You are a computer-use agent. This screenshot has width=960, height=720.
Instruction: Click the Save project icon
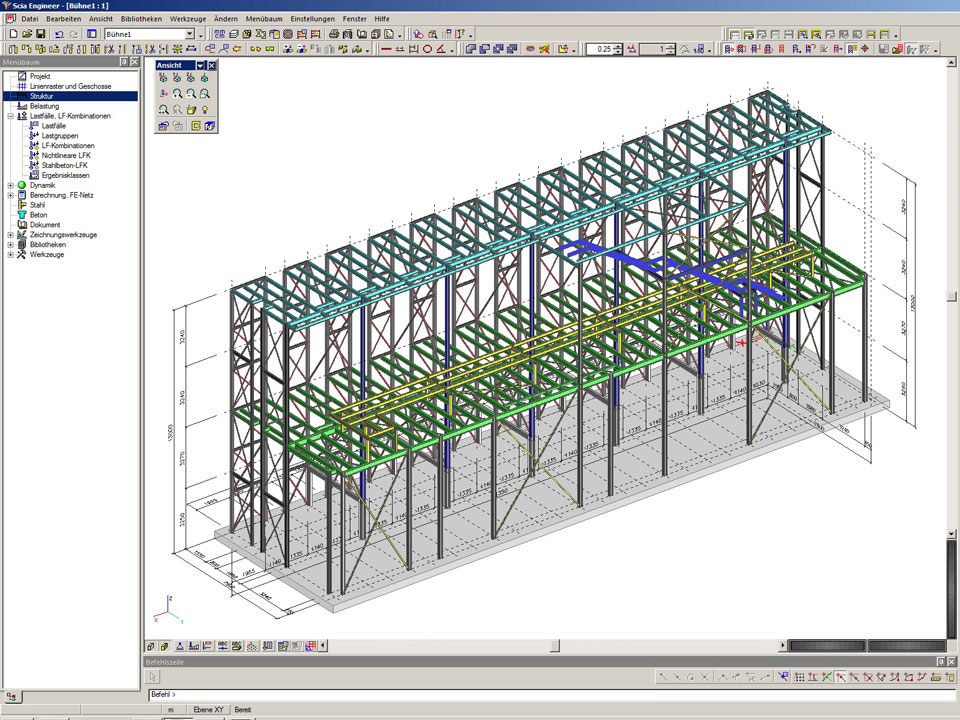pyautogui.click(x=41, y=34)
